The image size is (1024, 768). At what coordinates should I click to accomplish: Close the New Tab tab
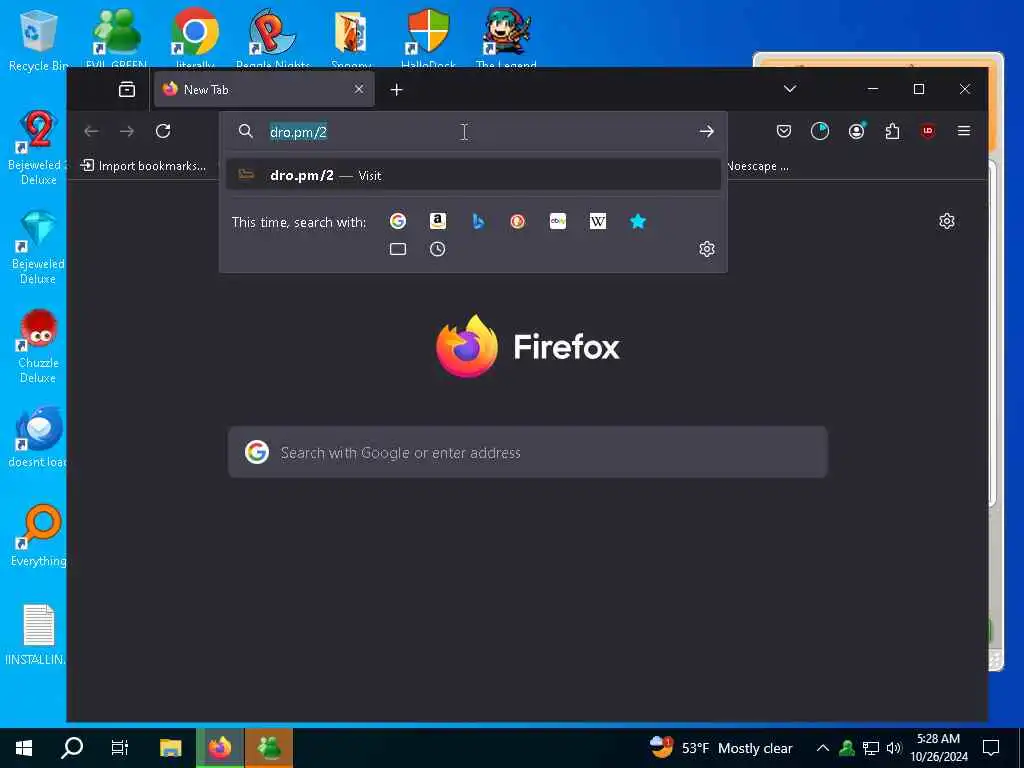(x=359, y=89)
